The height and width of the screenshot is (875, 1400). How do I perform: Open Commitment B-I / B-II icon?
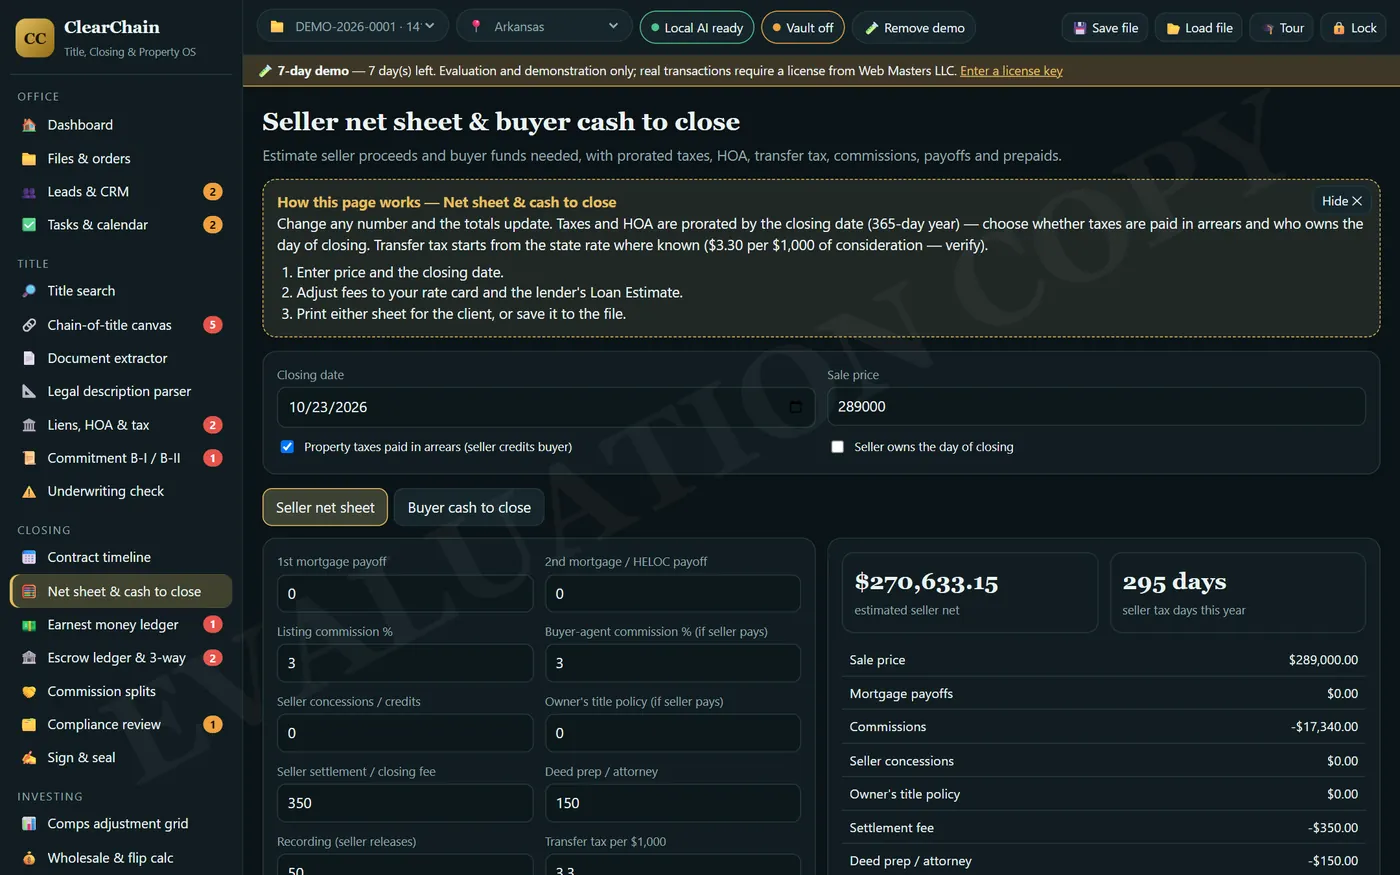tap(29, 458)
